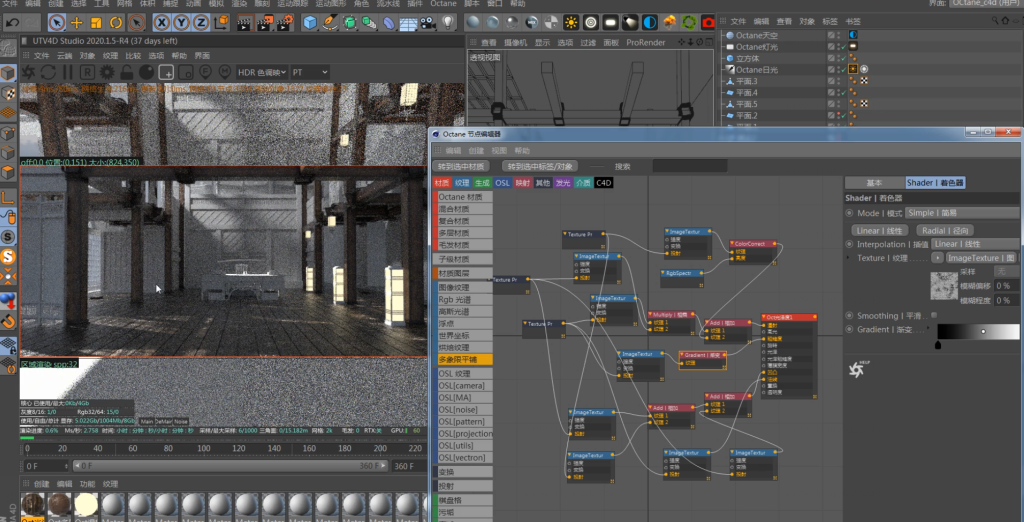Add a Camera object
The image size is (1024, 522).
428,24
